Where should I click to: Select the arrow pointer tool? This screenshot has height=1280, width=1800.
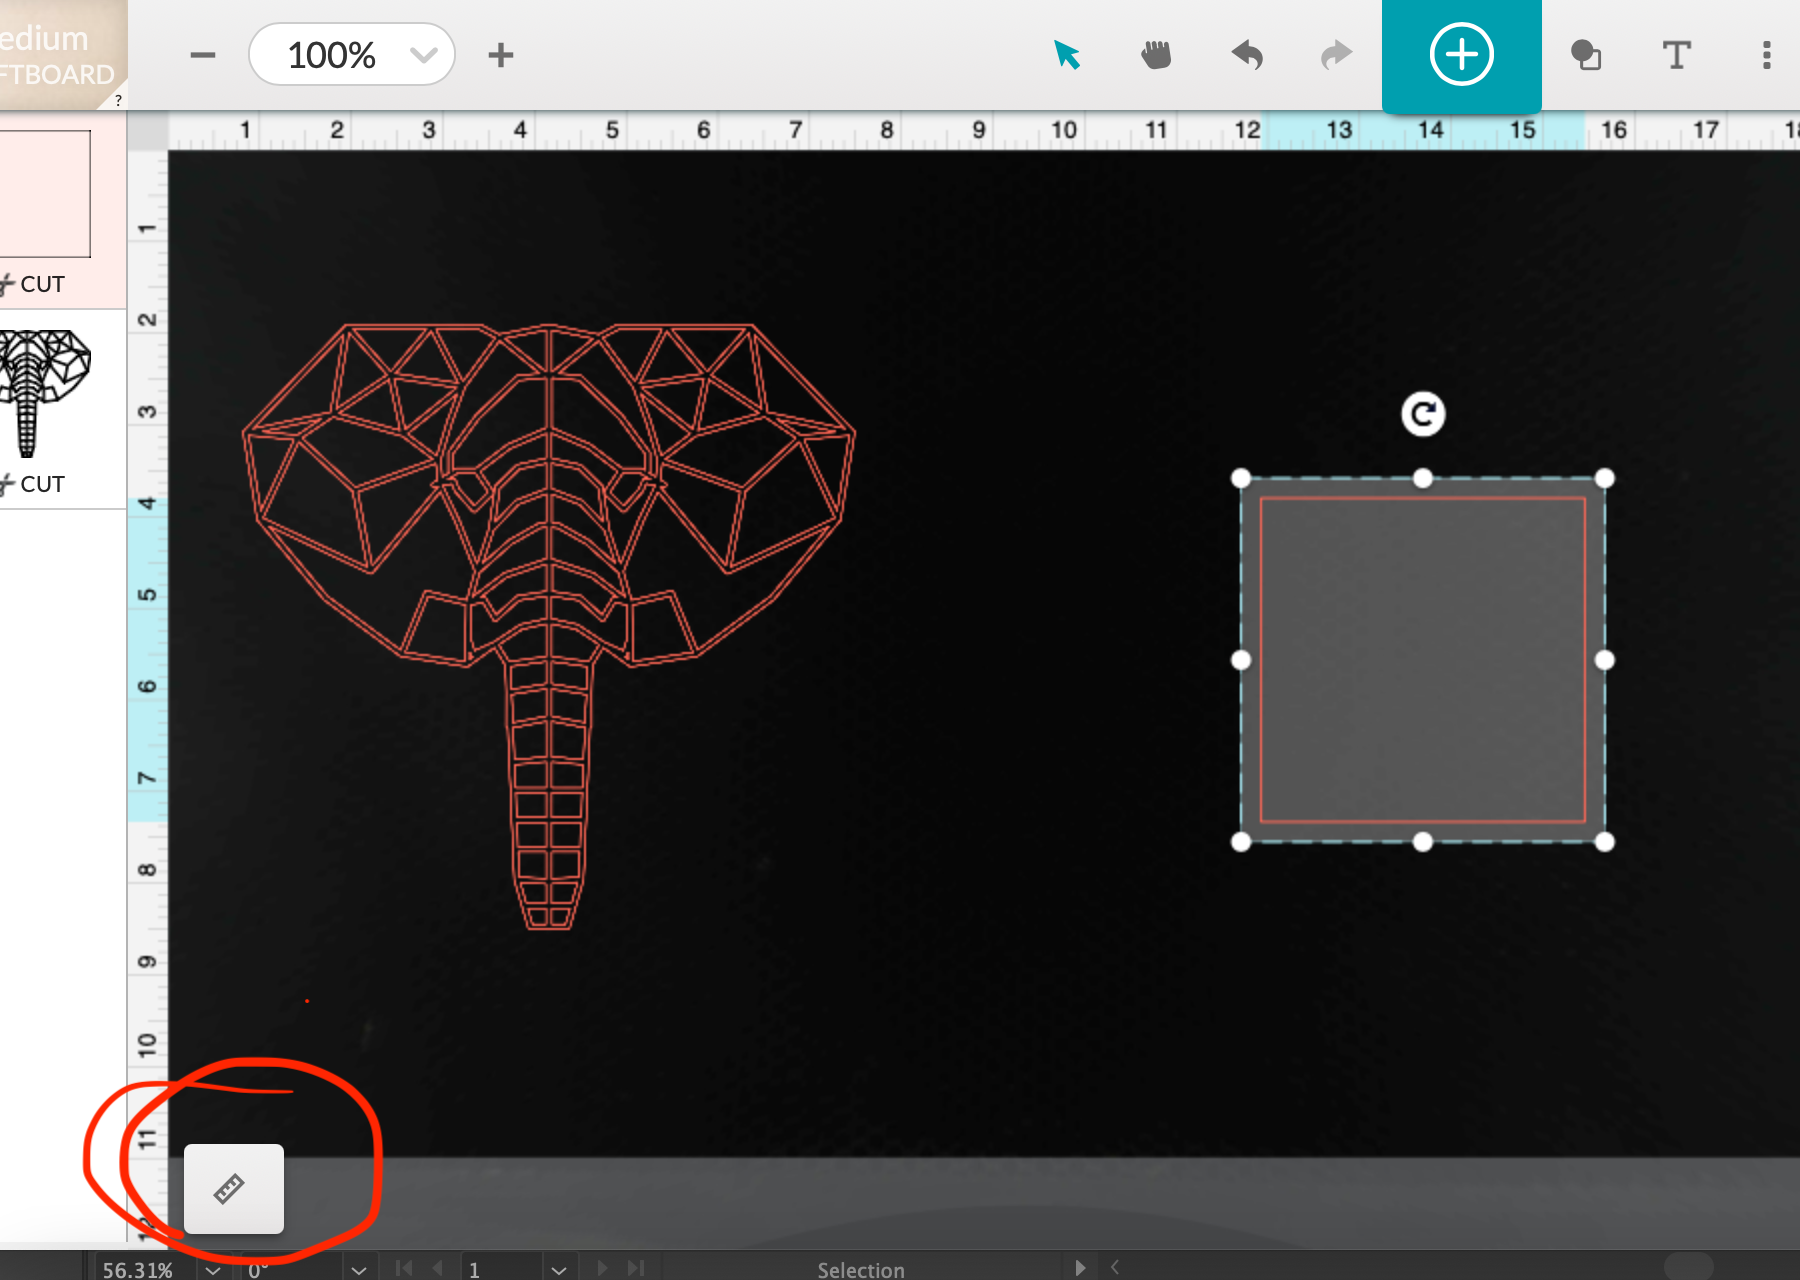coord(1066,55)
